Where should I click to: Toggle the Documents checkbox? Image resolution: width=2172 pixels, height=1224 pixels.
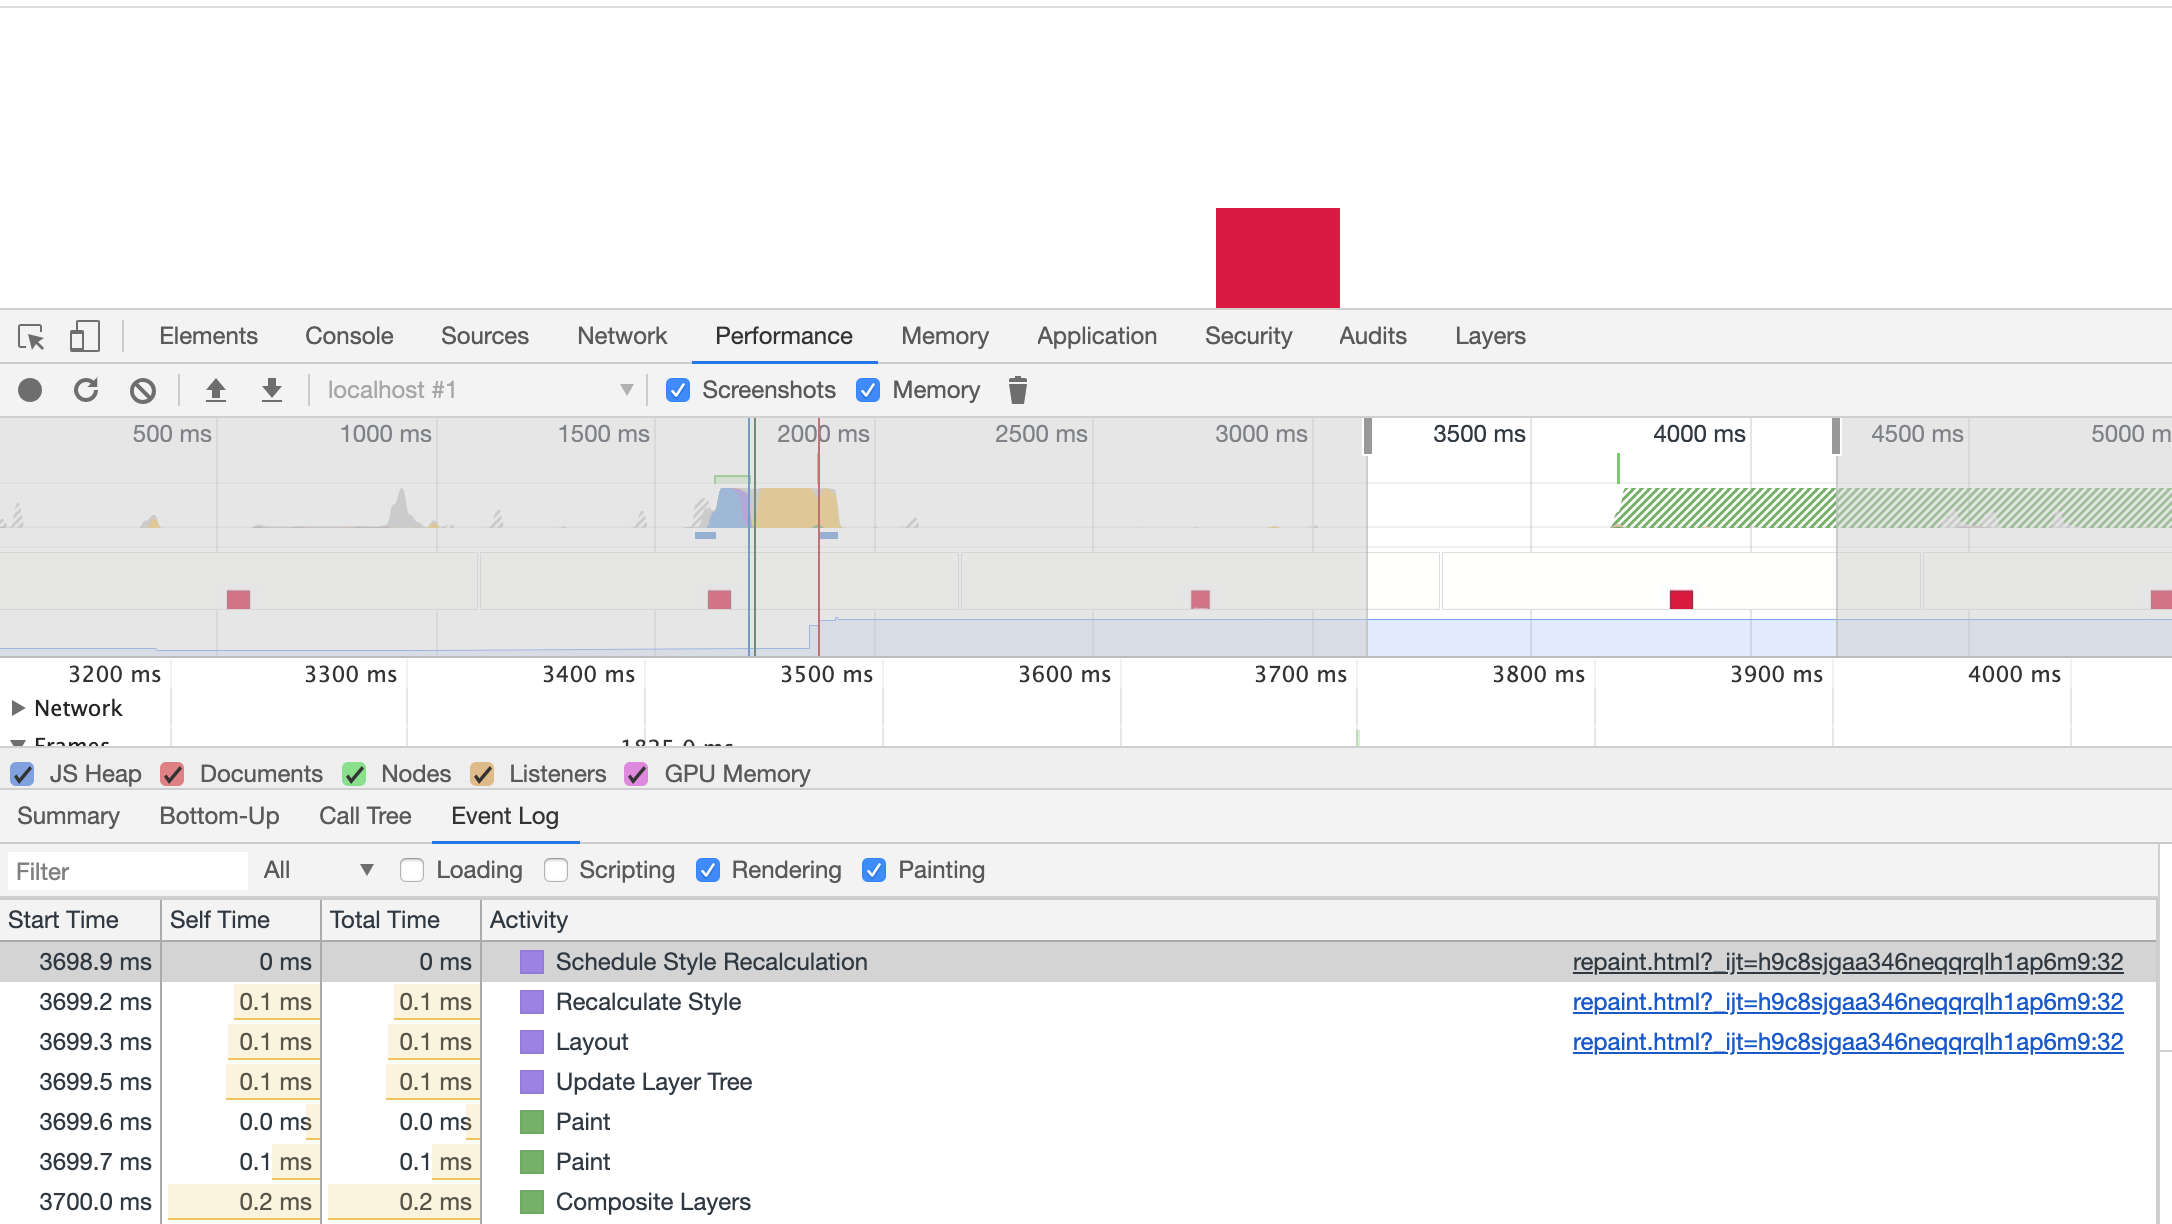click(172, 774)
